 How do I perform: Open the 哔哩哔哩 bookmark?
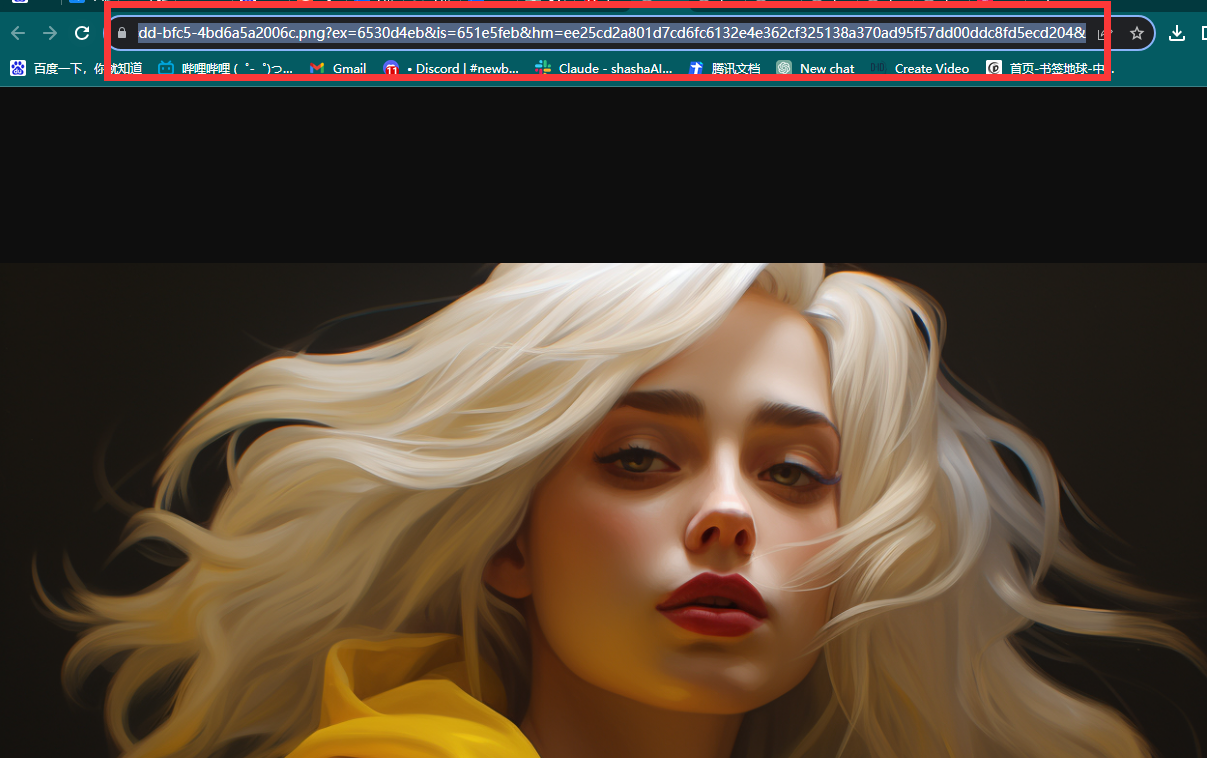click(x=226, y=68)
